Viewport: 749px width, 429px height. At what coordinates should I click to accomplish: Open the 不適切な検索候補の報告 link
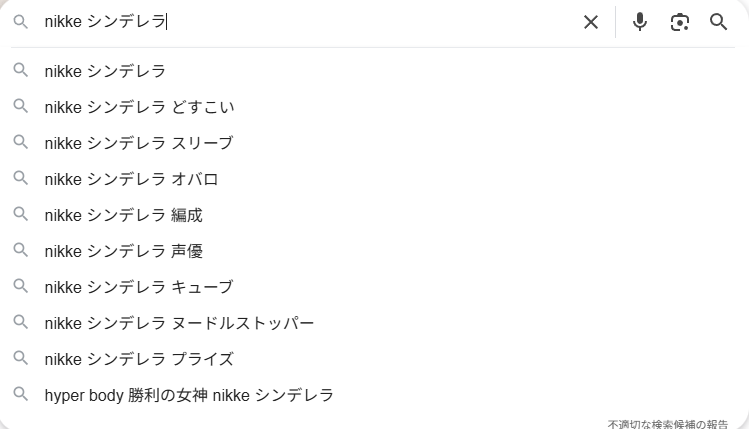[668, 424]
